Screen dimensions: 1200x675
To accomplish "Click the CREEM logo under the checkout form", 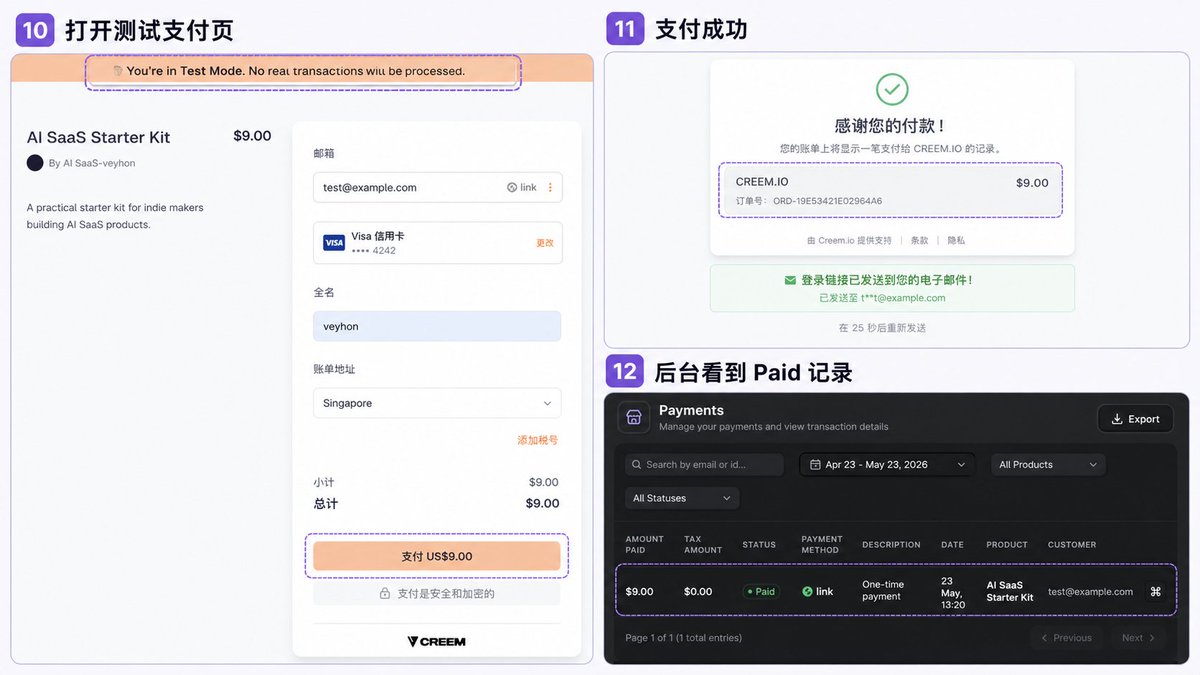I will coord(436,641).
